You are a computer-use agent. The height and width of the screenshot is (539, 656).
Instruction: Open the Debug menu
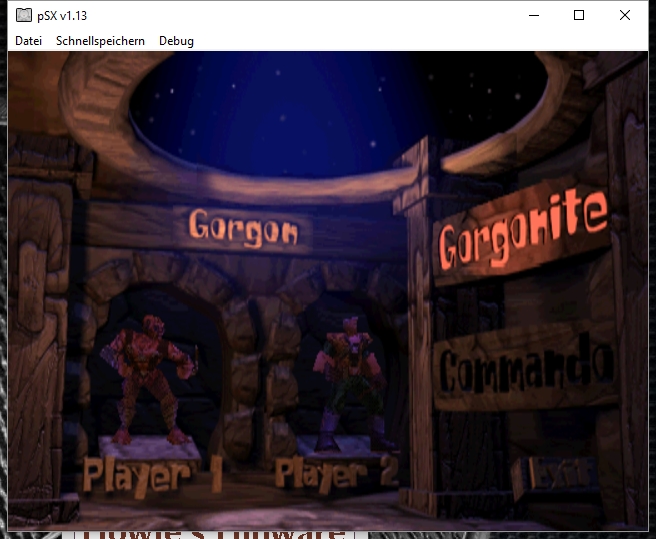click(x=177, y=41)
